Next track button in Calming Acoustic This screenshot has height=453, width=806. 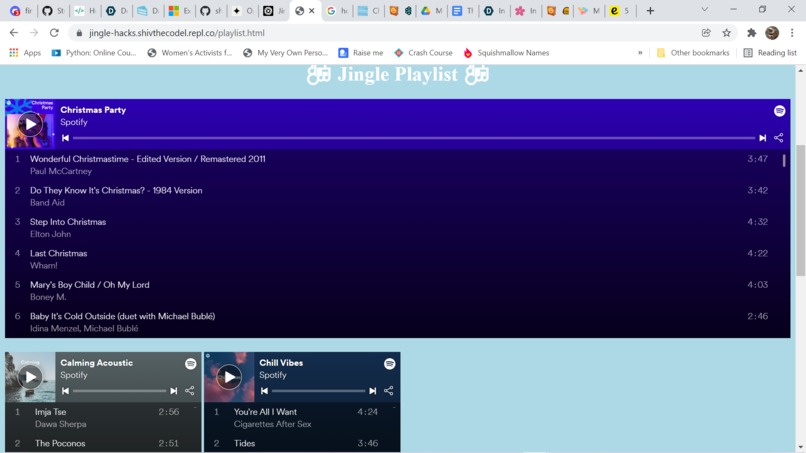[174, 391]
